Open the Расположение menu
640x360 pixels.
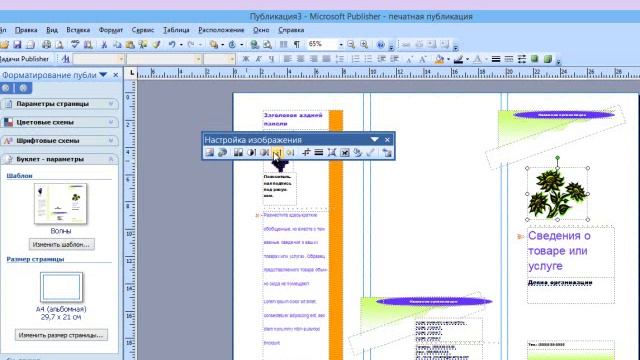(x=221, y=30)
